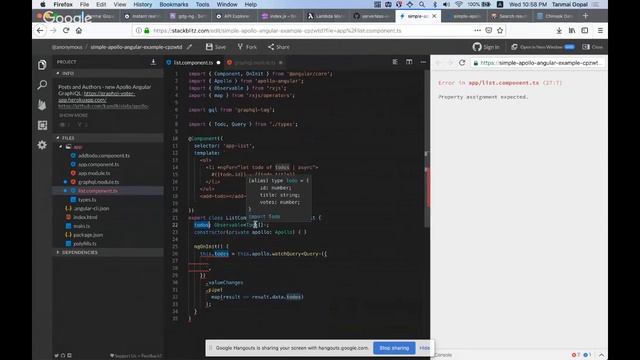Switch to the serverless GitHub browser tab

click(373, 16)
